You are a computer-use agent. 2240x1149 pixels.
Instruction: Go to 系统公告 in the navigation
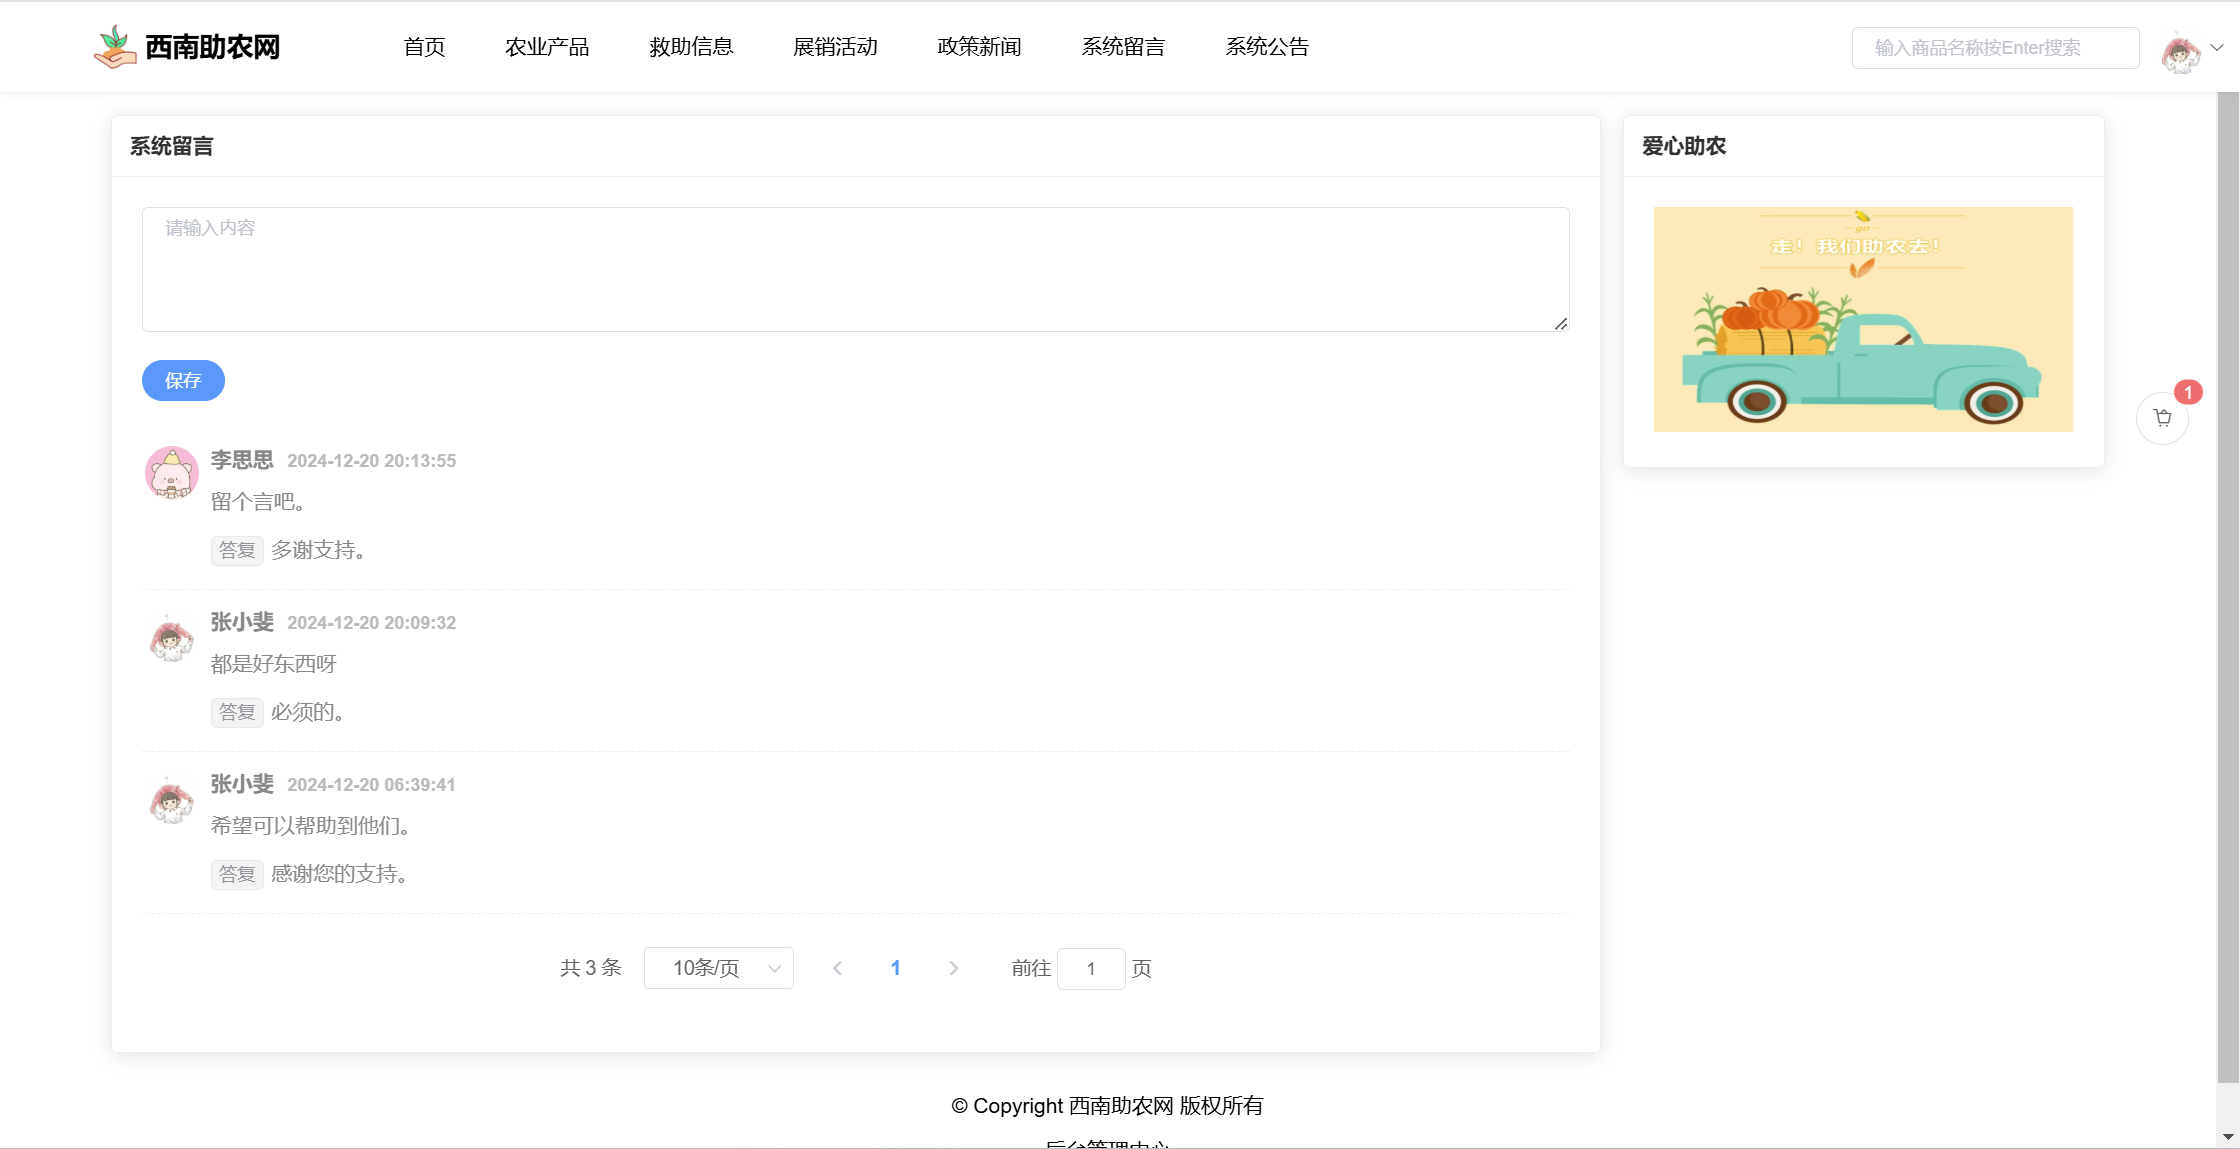tap(1267, 47)
